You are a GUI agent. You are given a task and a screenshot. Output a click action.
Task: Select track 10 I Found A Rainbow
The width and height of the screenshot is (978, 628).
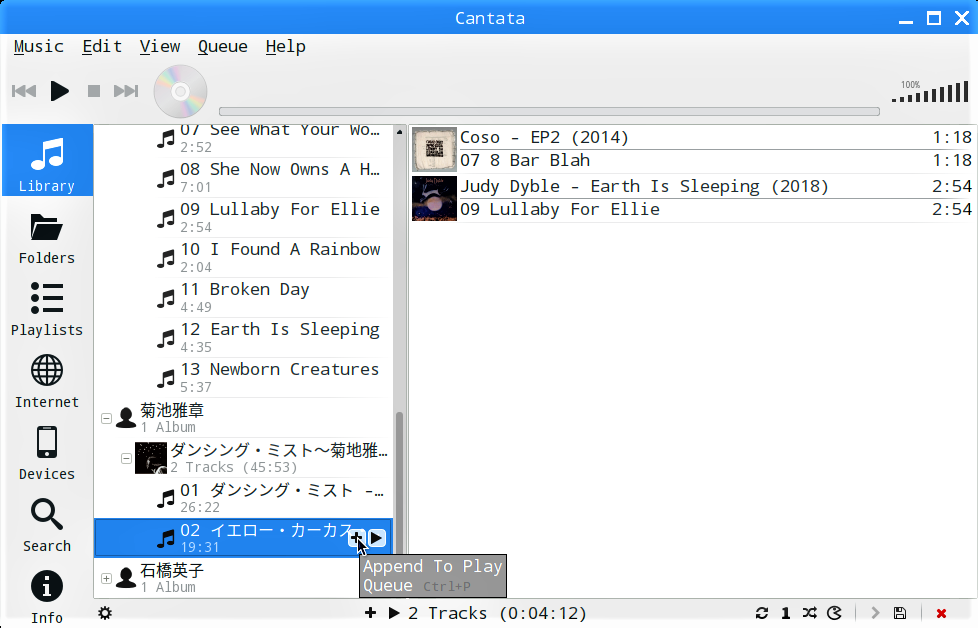(244, 258)
